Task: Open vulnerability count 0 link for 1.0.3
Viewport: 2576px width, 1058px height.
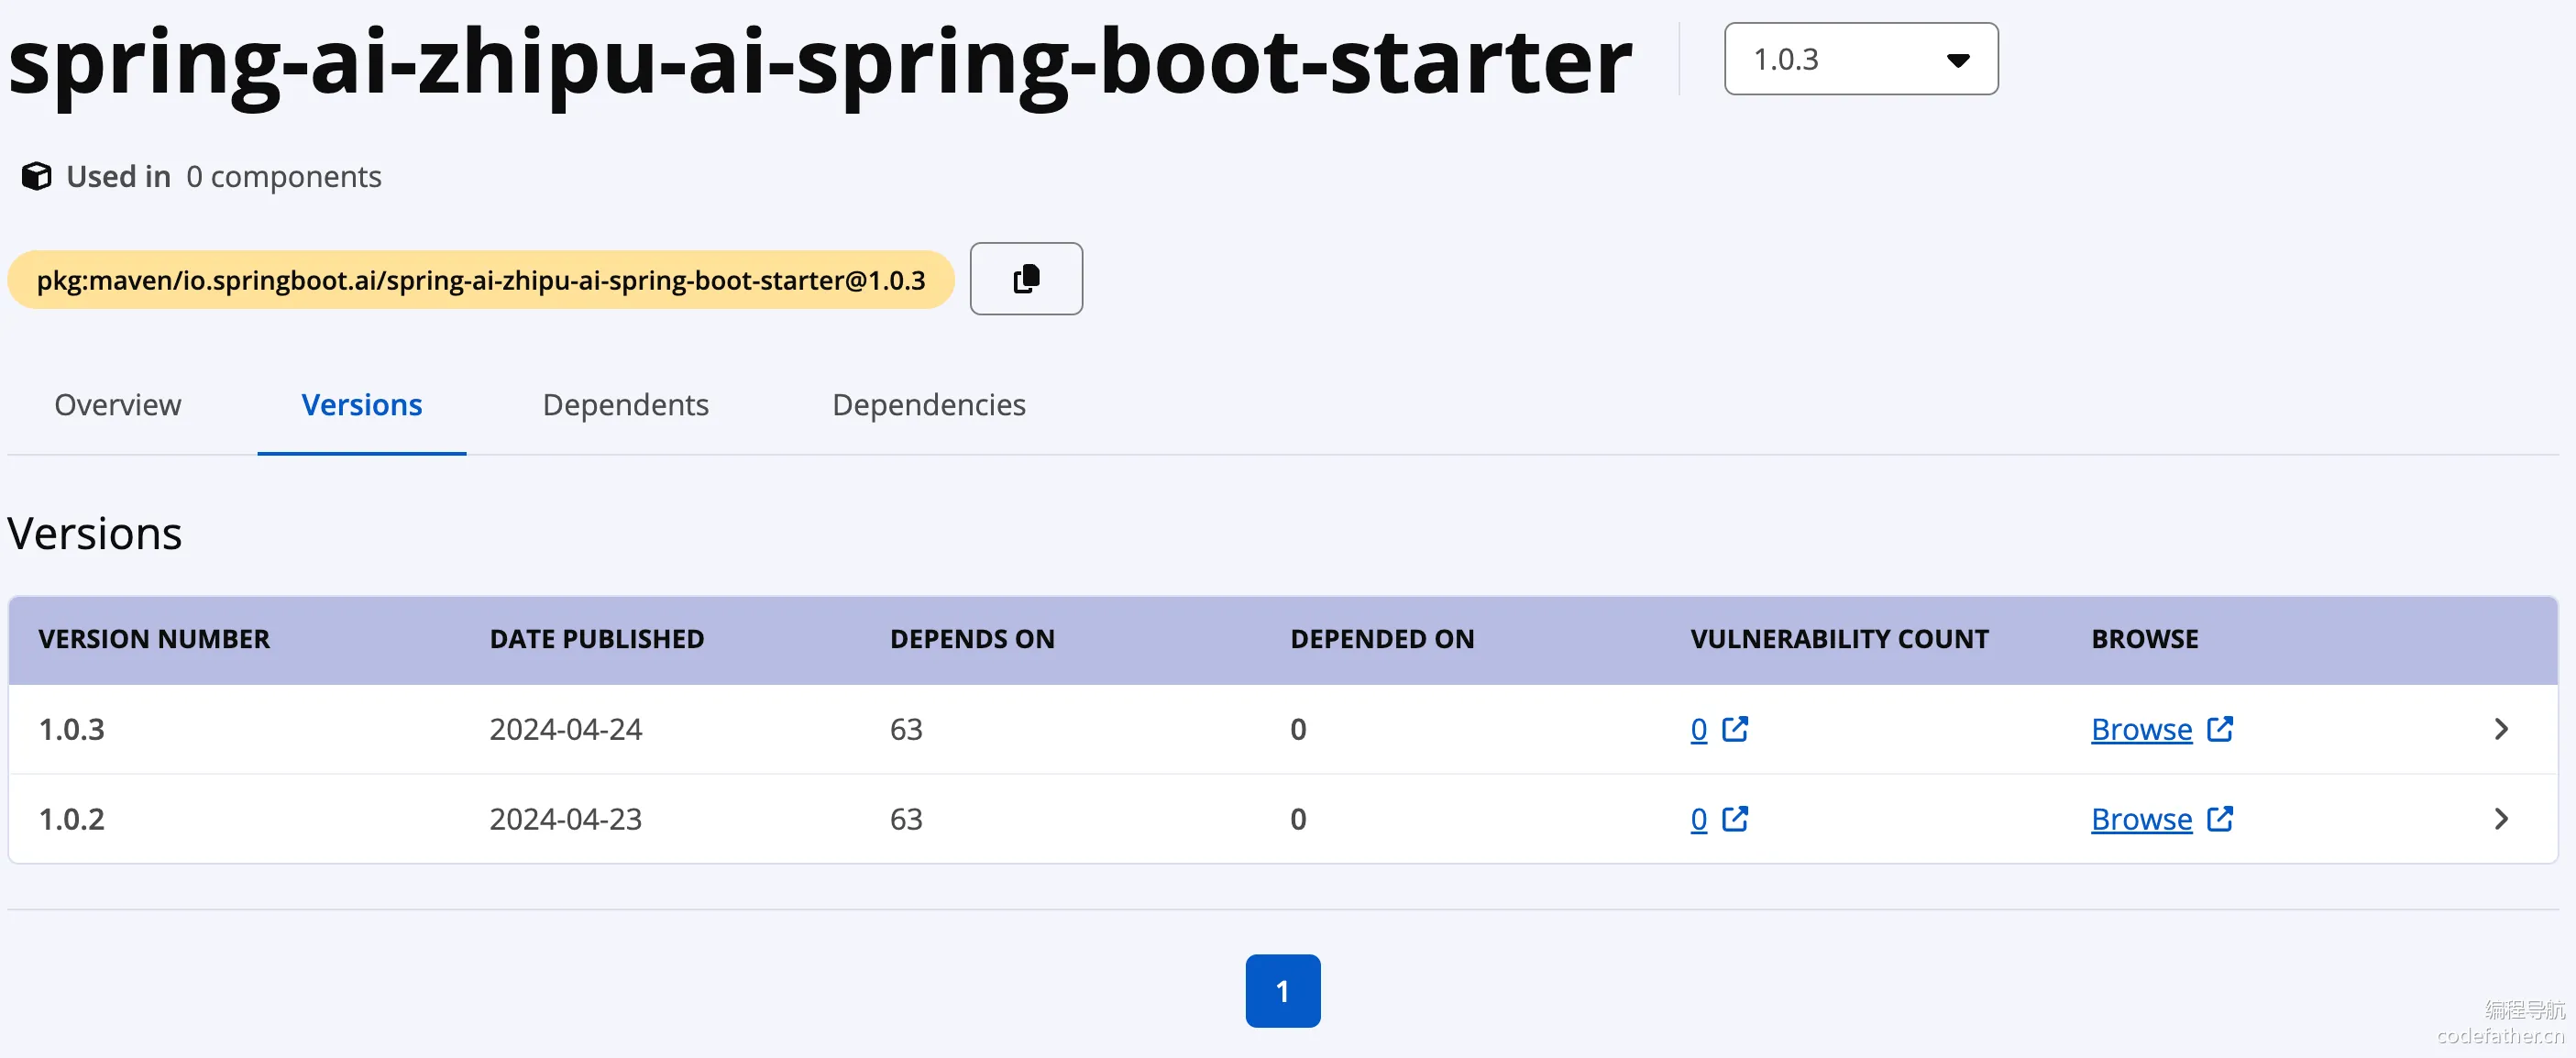Action: (x=1699, y=730)
